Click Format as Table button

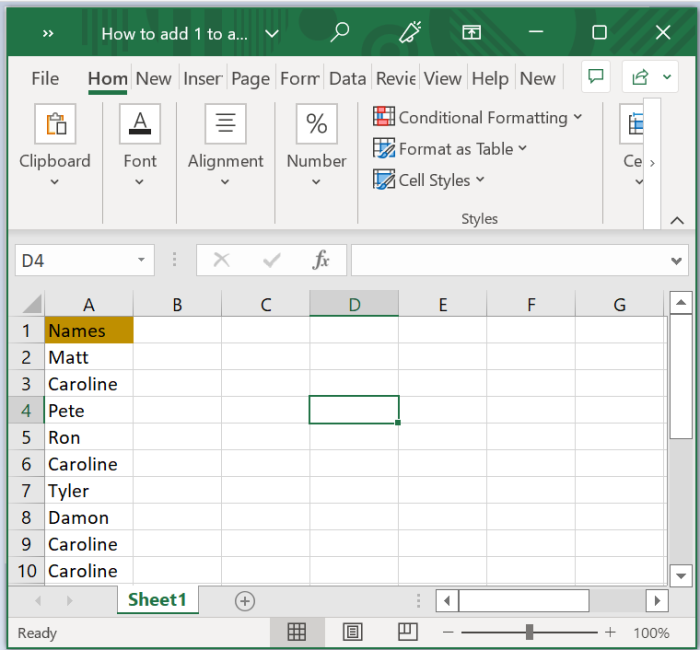point(450,149)
